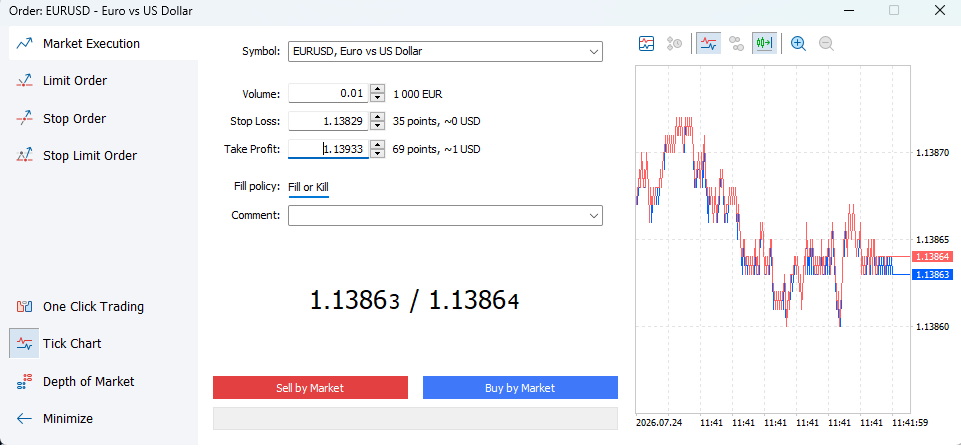Image resolution: width=961 pixels, height=448 pixels.
Task: Click the Volume input field
Action: click(x=329, y=94)
